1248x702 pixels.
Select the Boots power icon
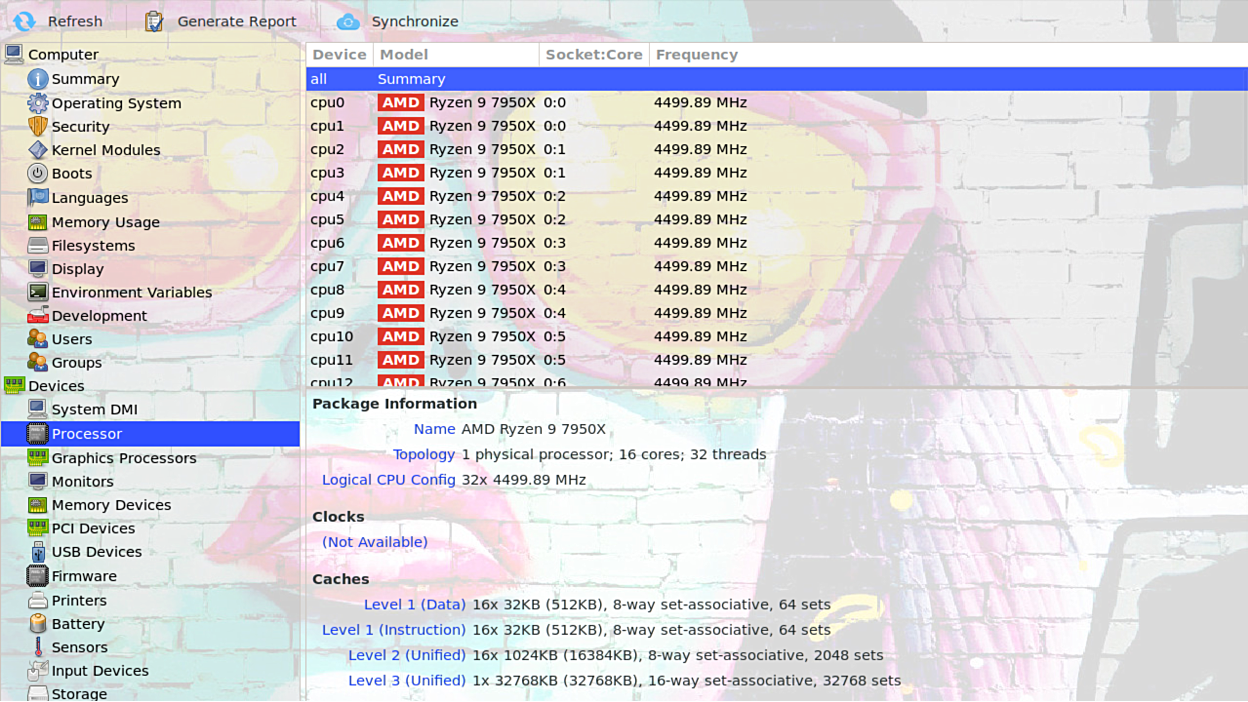[x=38, y=173]
